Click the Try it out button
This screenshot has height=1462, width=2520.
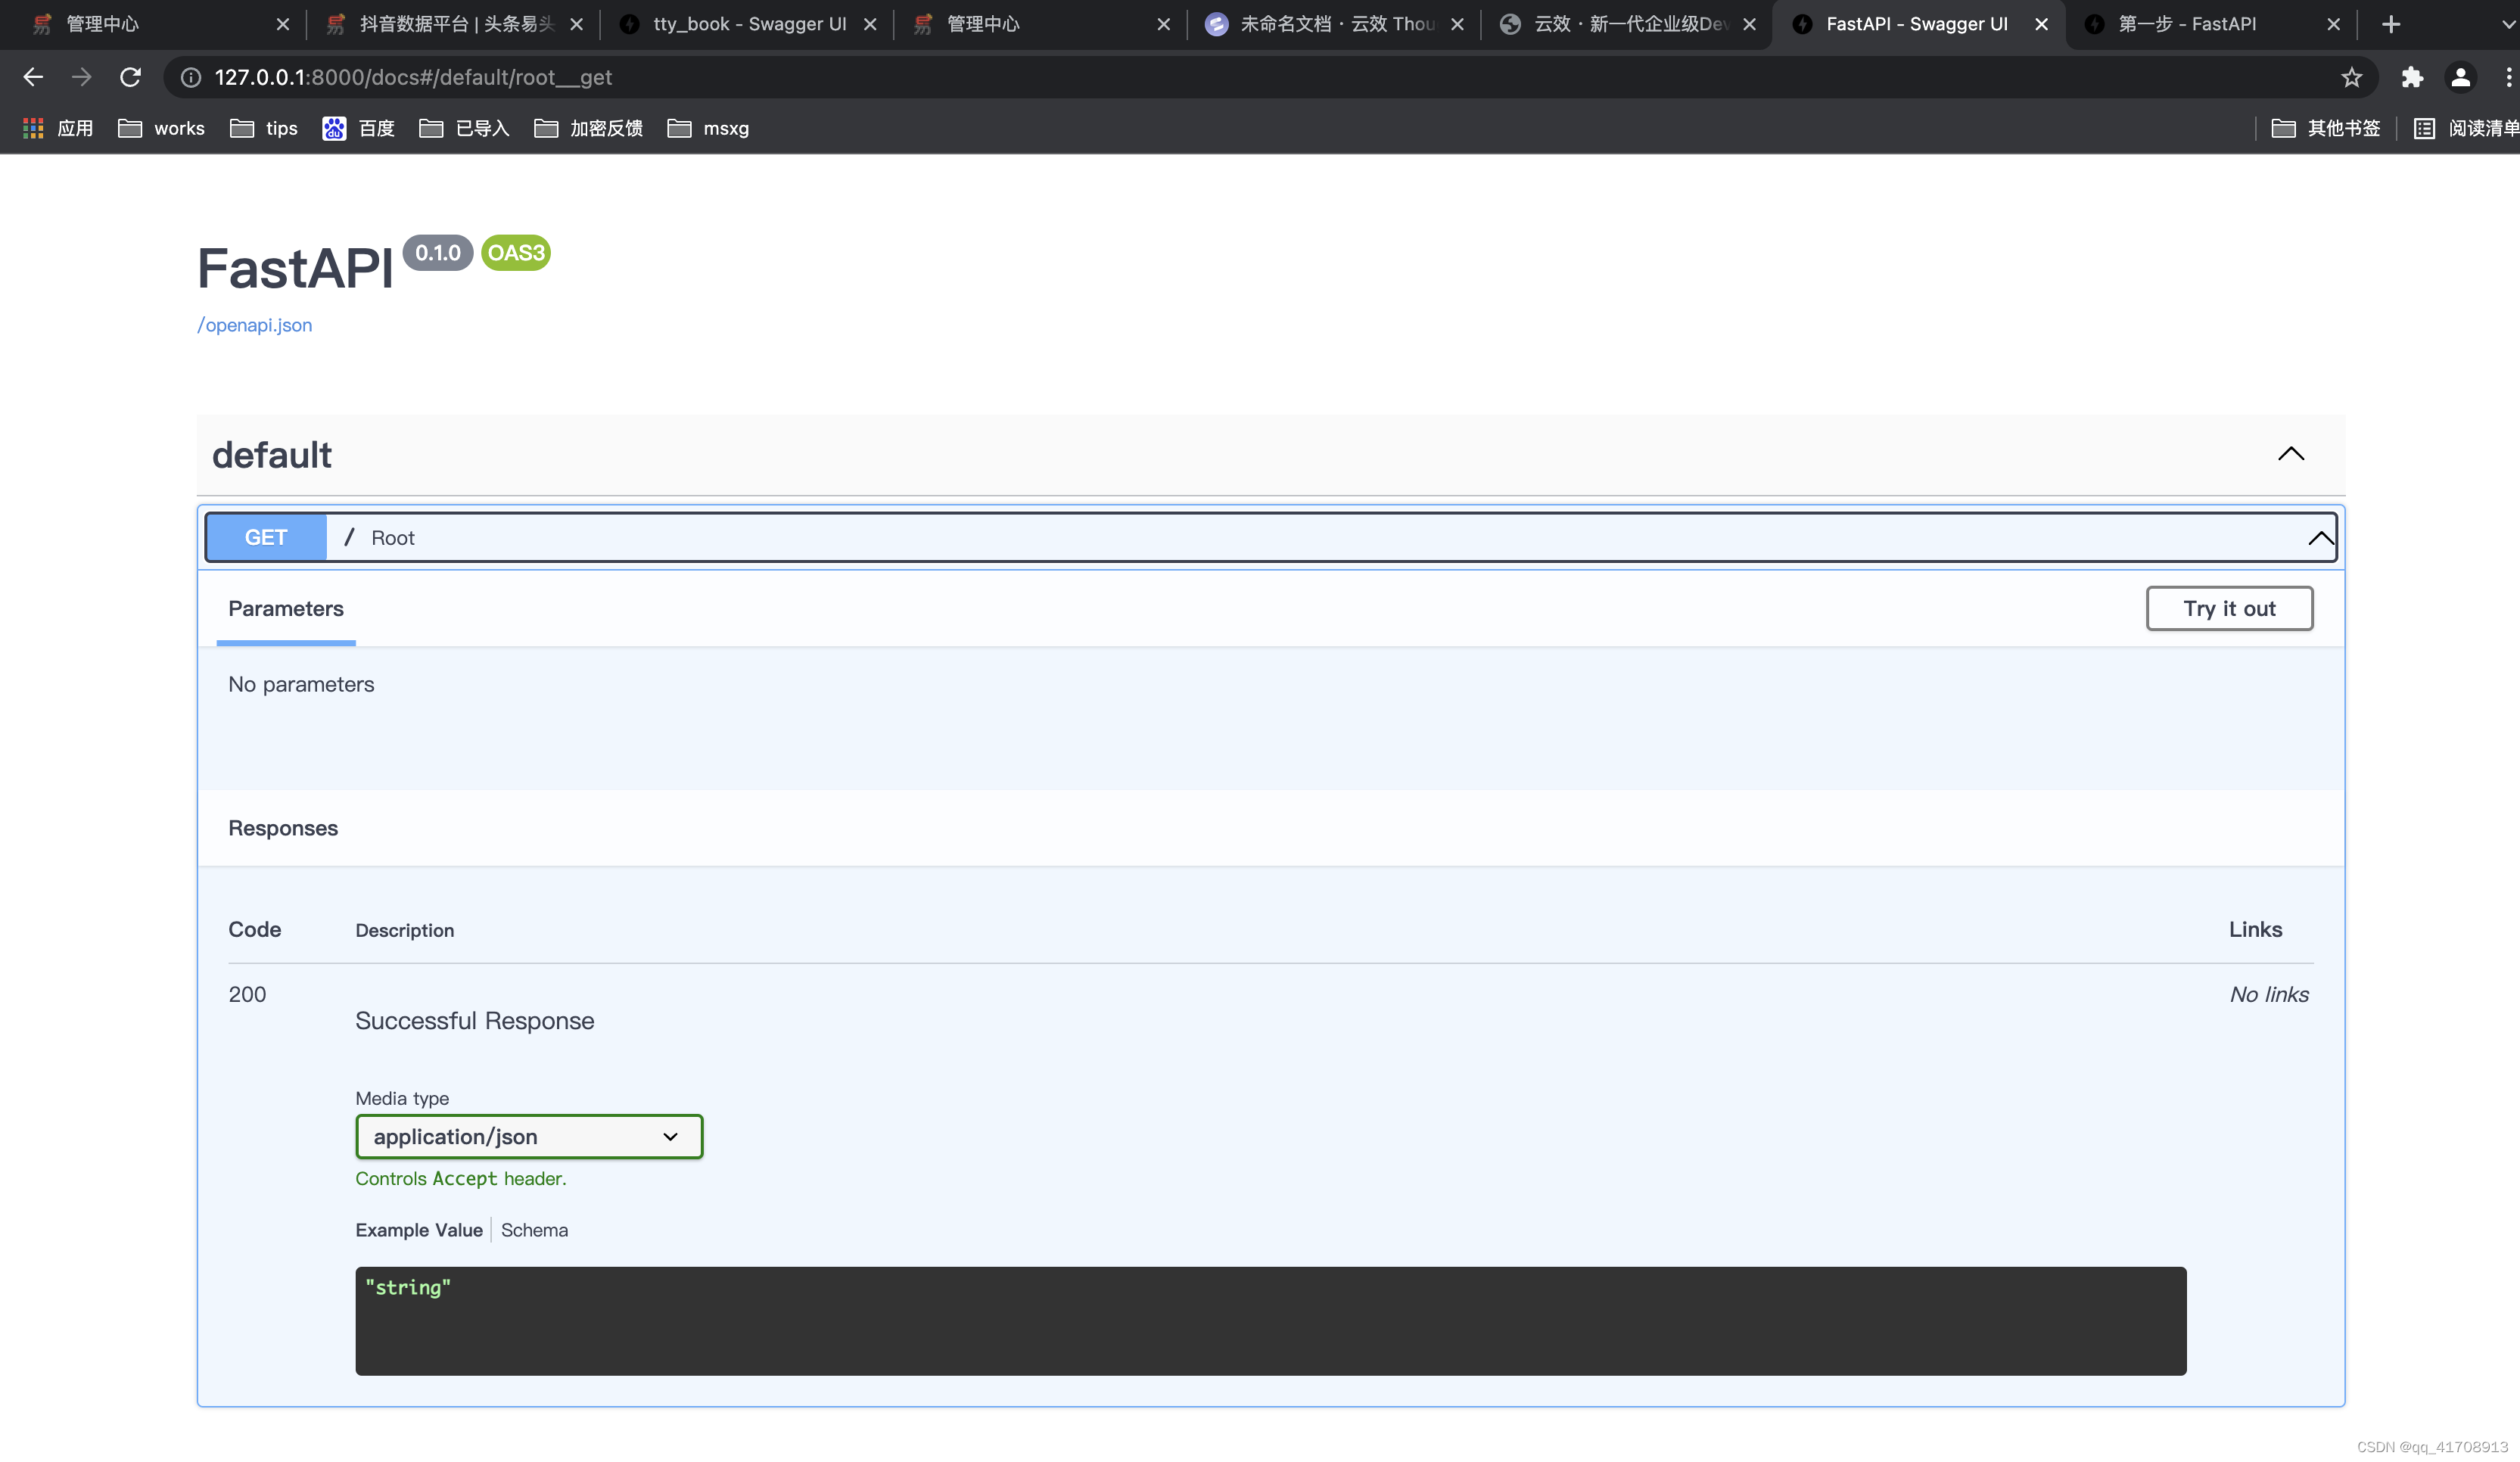(x=2229, y=608)
